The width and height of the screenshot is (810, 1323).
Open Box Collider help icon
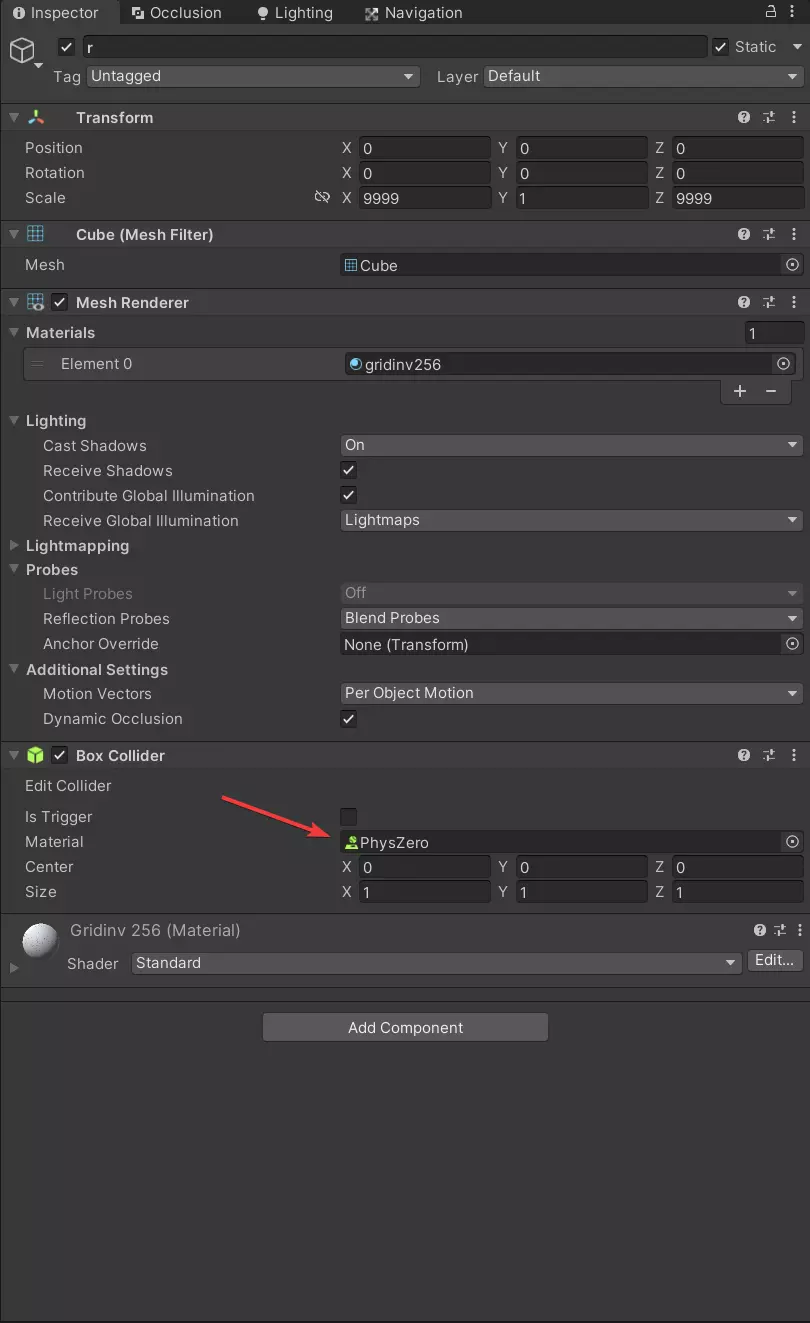click(744, 756)
